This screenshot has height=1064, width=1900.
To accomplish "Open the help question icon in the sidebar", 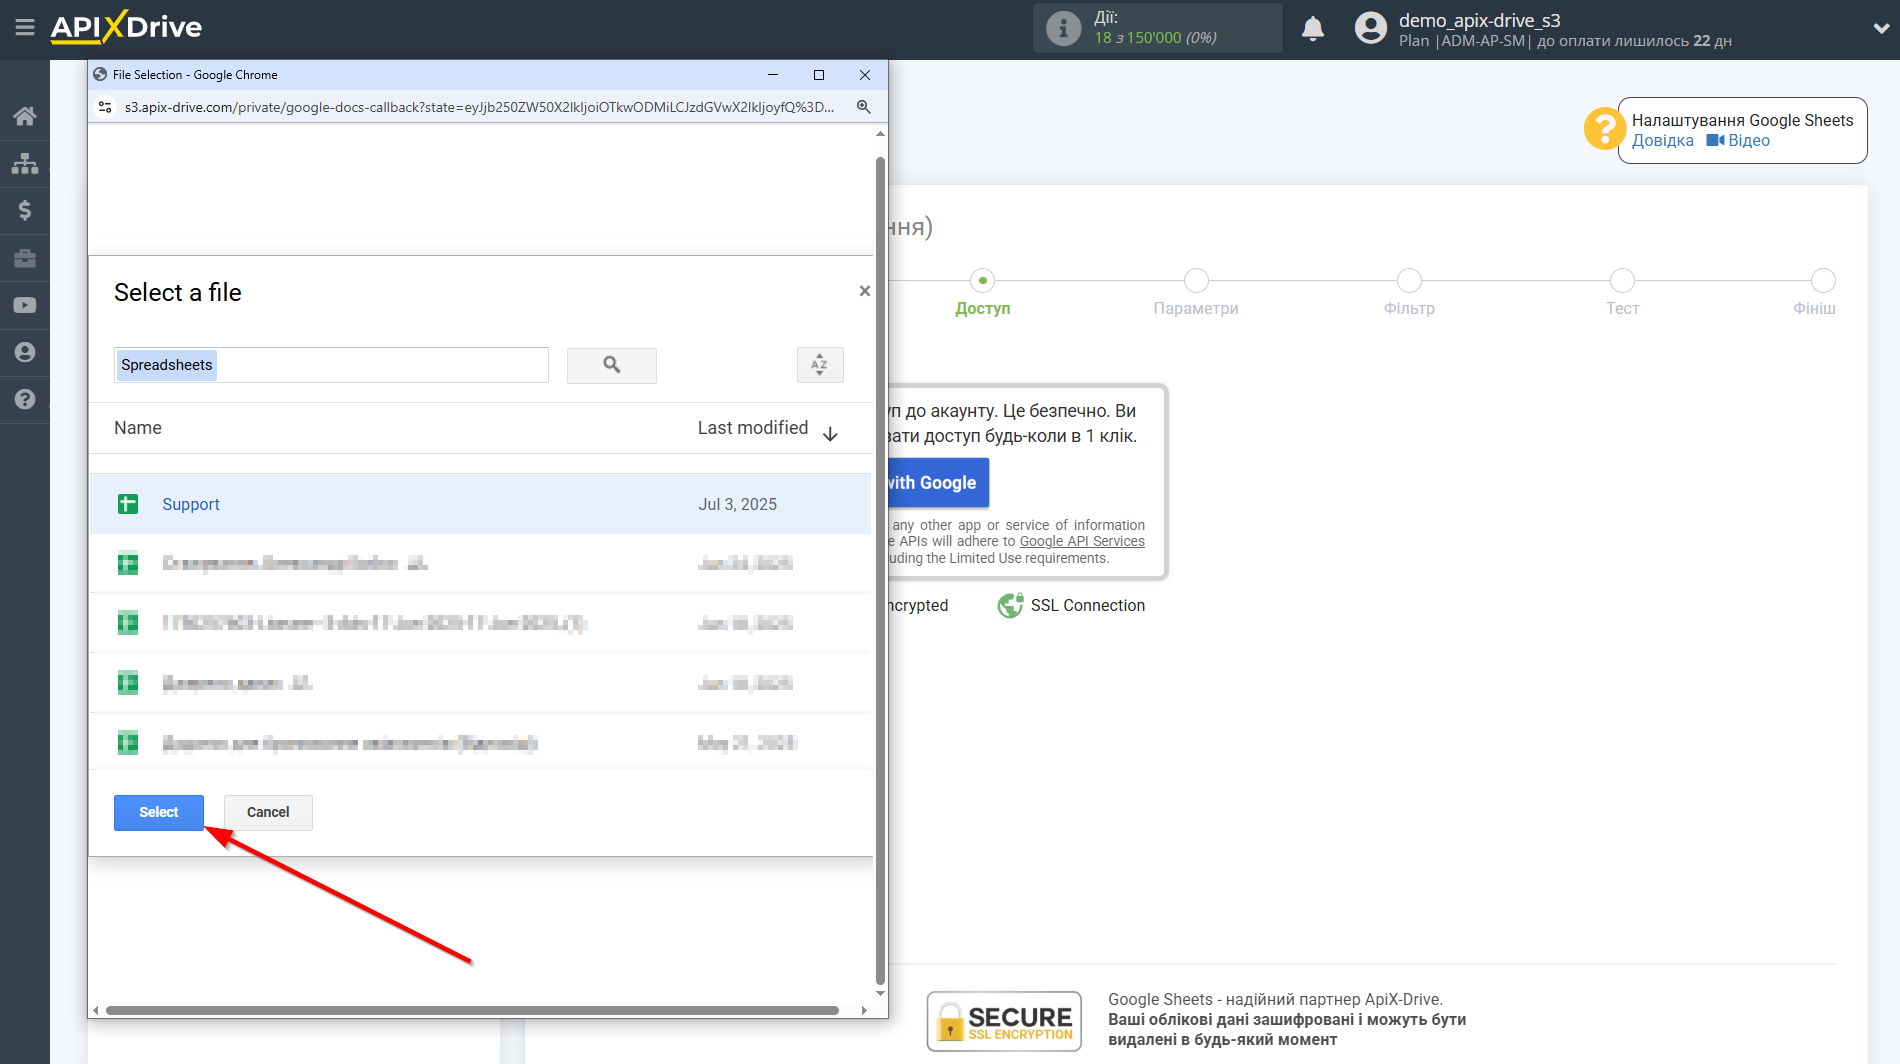I will coord(25,399).
